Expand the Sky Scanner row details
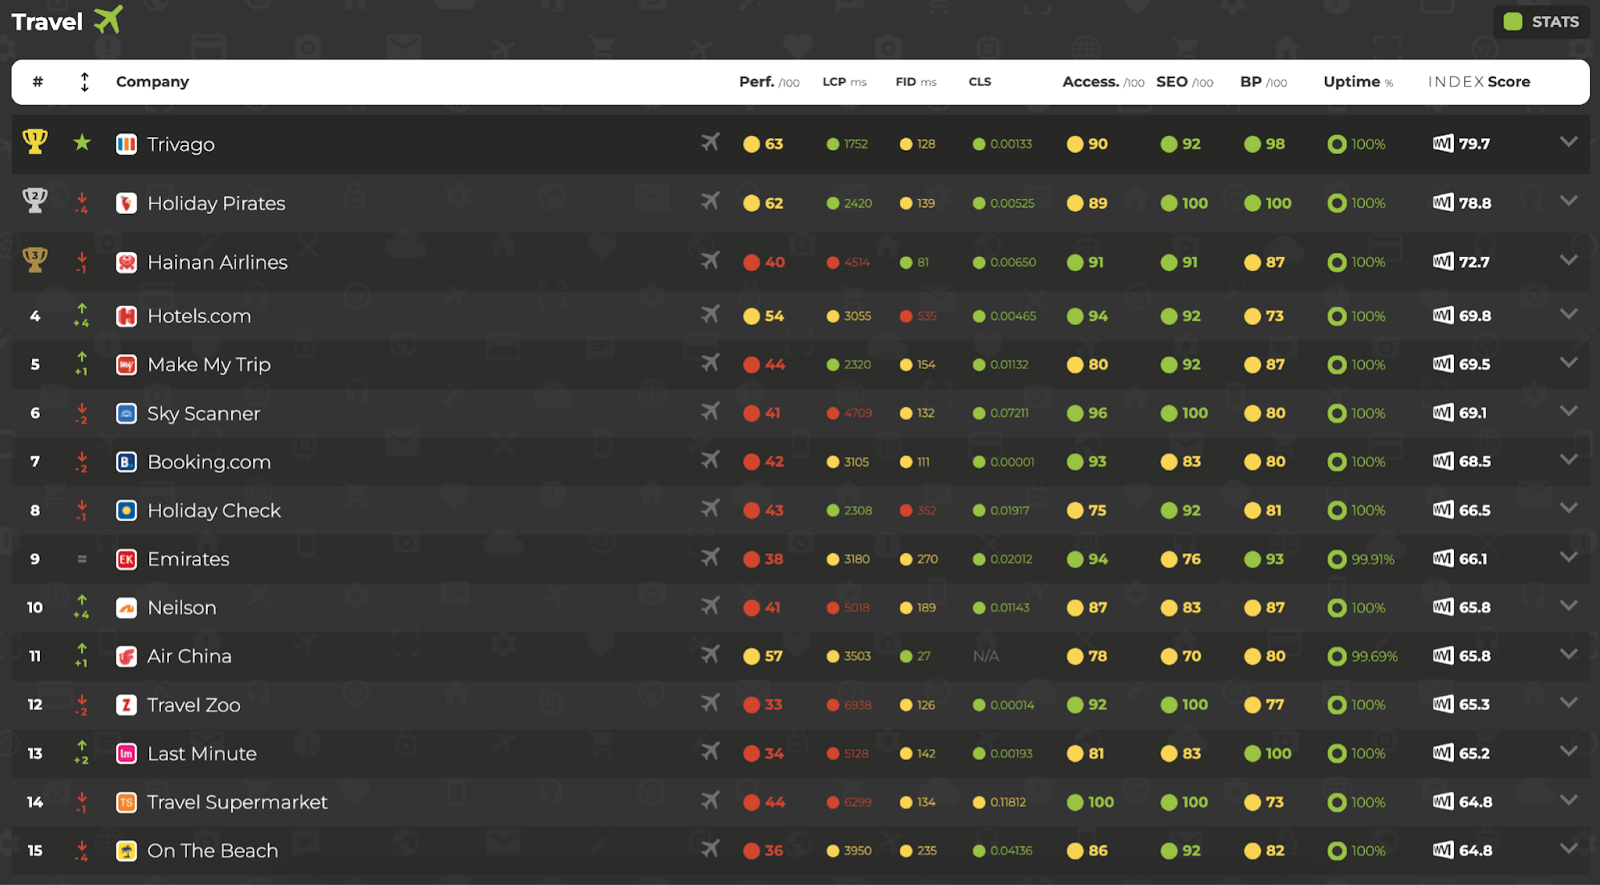1600x885 pixels. click(1568, 411)
